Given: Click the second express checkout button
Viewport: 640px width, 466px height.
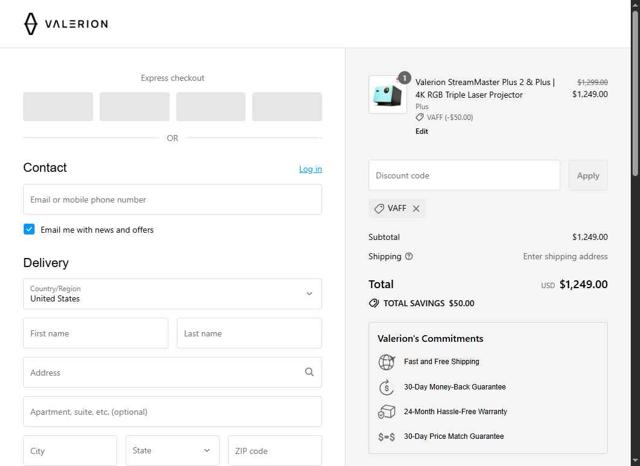Looking at the screenshot, I should [x=134, y=107].
